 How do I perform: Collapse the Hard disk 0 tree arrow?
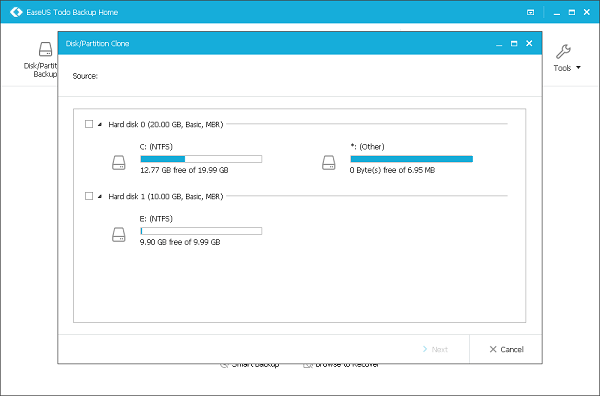(100, 124)
